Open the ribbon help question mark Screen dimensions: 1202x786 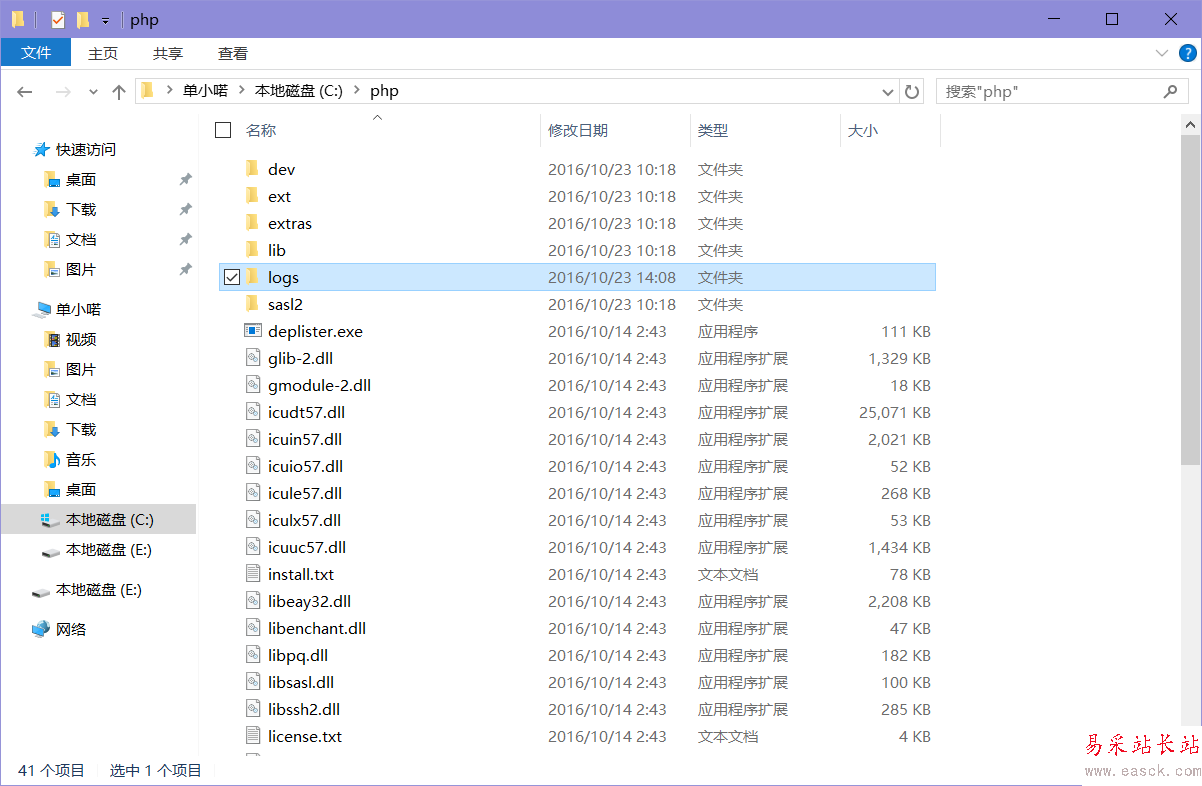pyautogui.click(x=1188, y=53)
